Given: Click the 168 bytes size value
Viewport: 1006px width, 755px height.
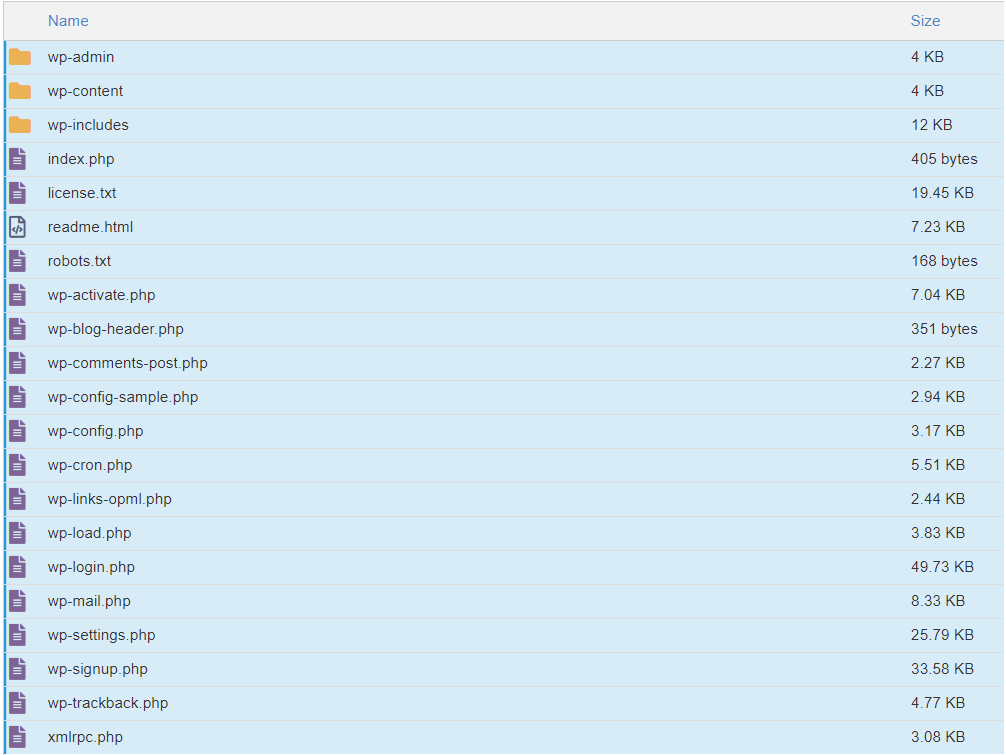Looking at the screenshot, I should point(944,261).
